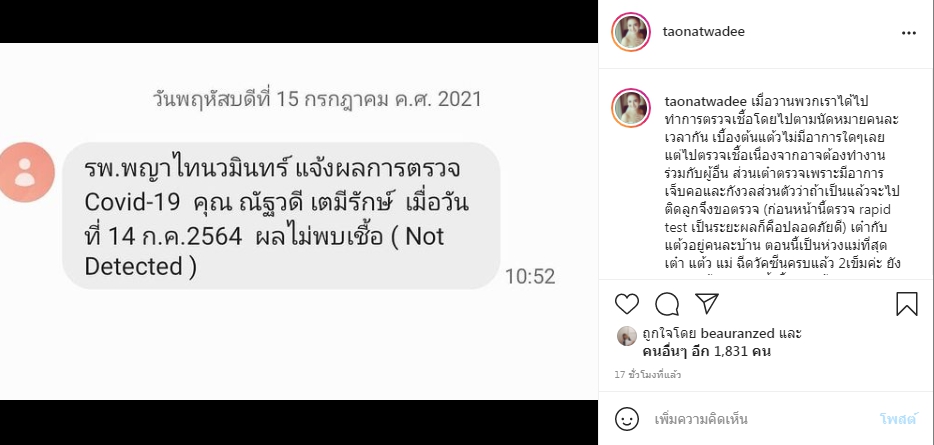Viewport: 934px width, 445px height.
Task: Open the three-dot more options menu
Action: 909,33
